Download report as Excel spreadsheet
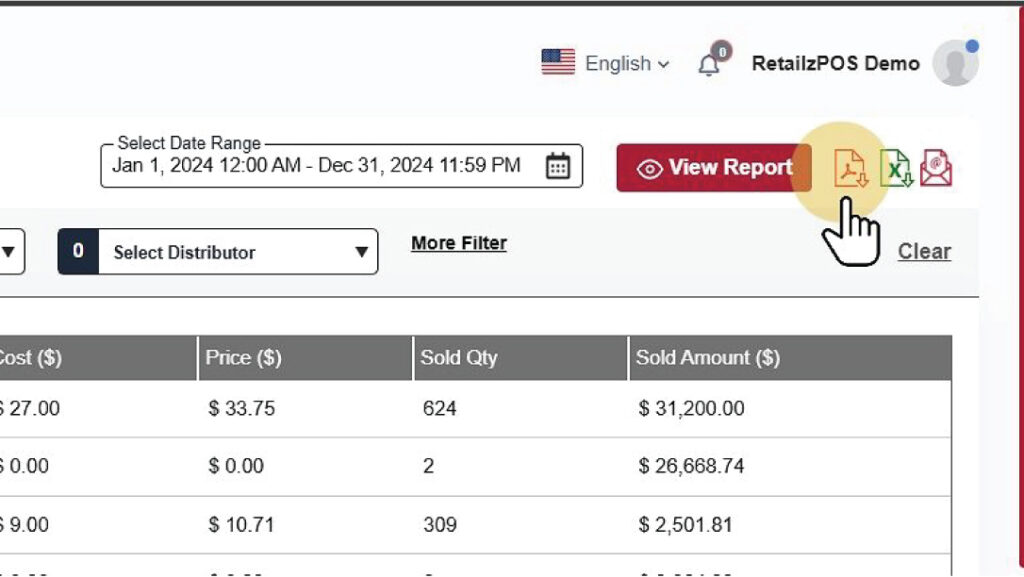This screenshot has height=577, width=1024. coord(896,168)
